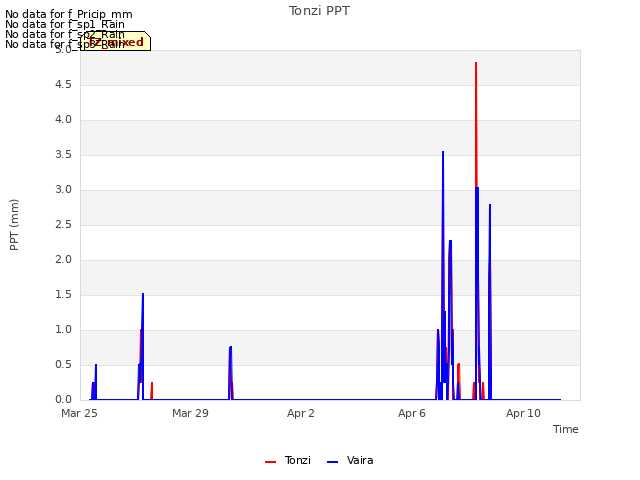Image resolution: width=640 pixels, height=480 pixels.
Task: Click the 1.0 y-axis tick label
Action: click(x=63, y=330)
